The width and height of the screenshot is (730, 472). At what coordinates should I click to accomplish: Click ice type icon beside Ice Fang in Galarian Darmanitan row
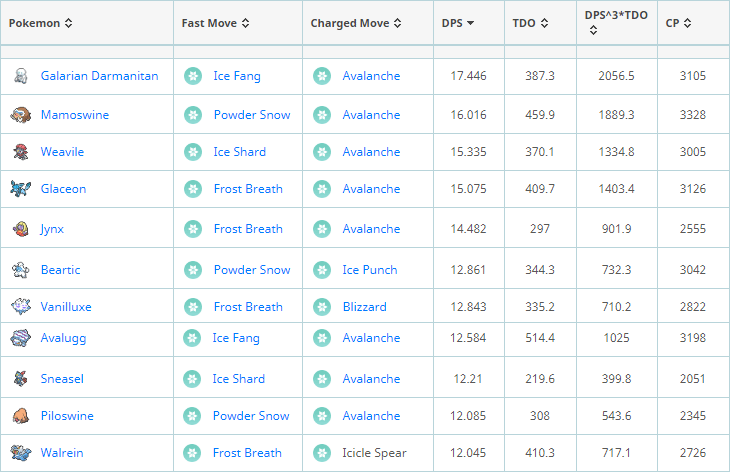click(193, 76)
